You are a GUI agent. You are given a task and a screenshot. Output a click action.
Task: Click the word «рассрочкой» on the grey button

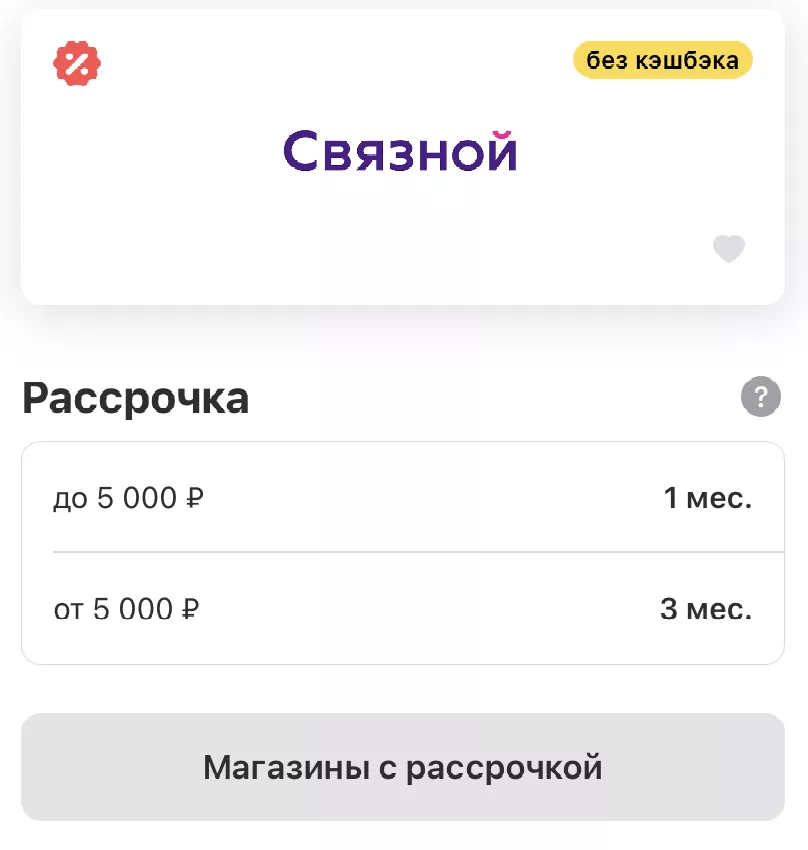point(504,768)
